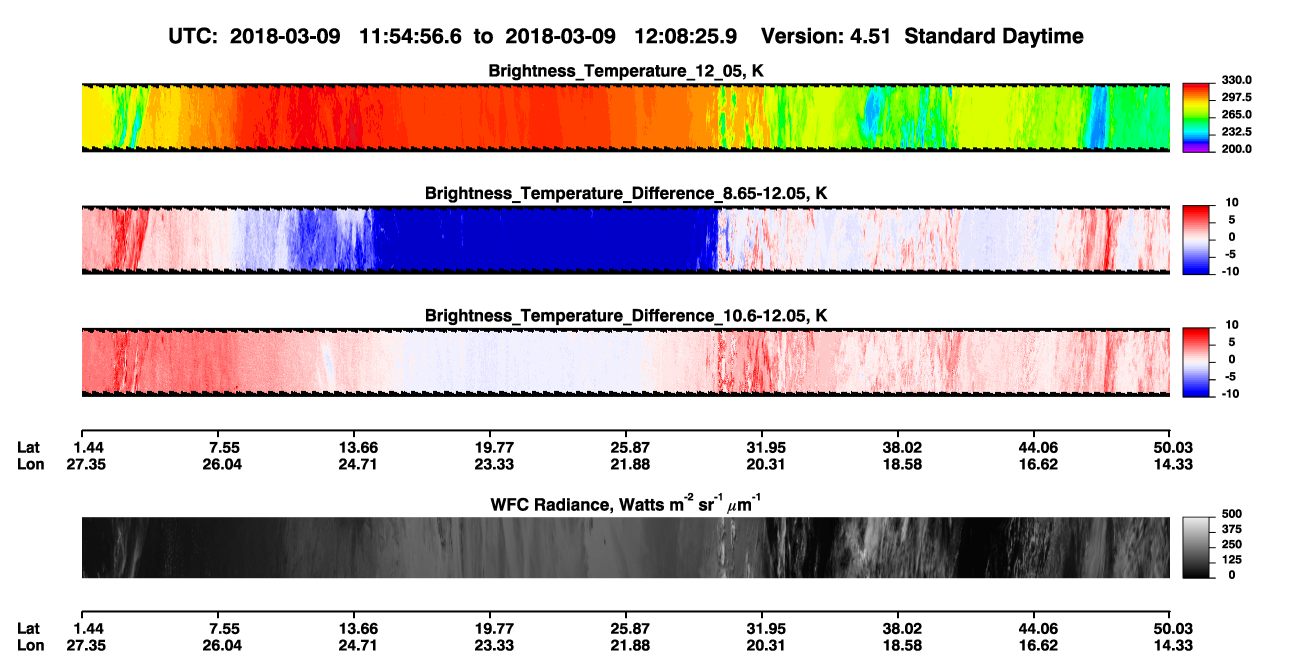Click the rainbow colorbar of the 12_05 temperature panel
1300x667 pixels.
pos(1197,116)
